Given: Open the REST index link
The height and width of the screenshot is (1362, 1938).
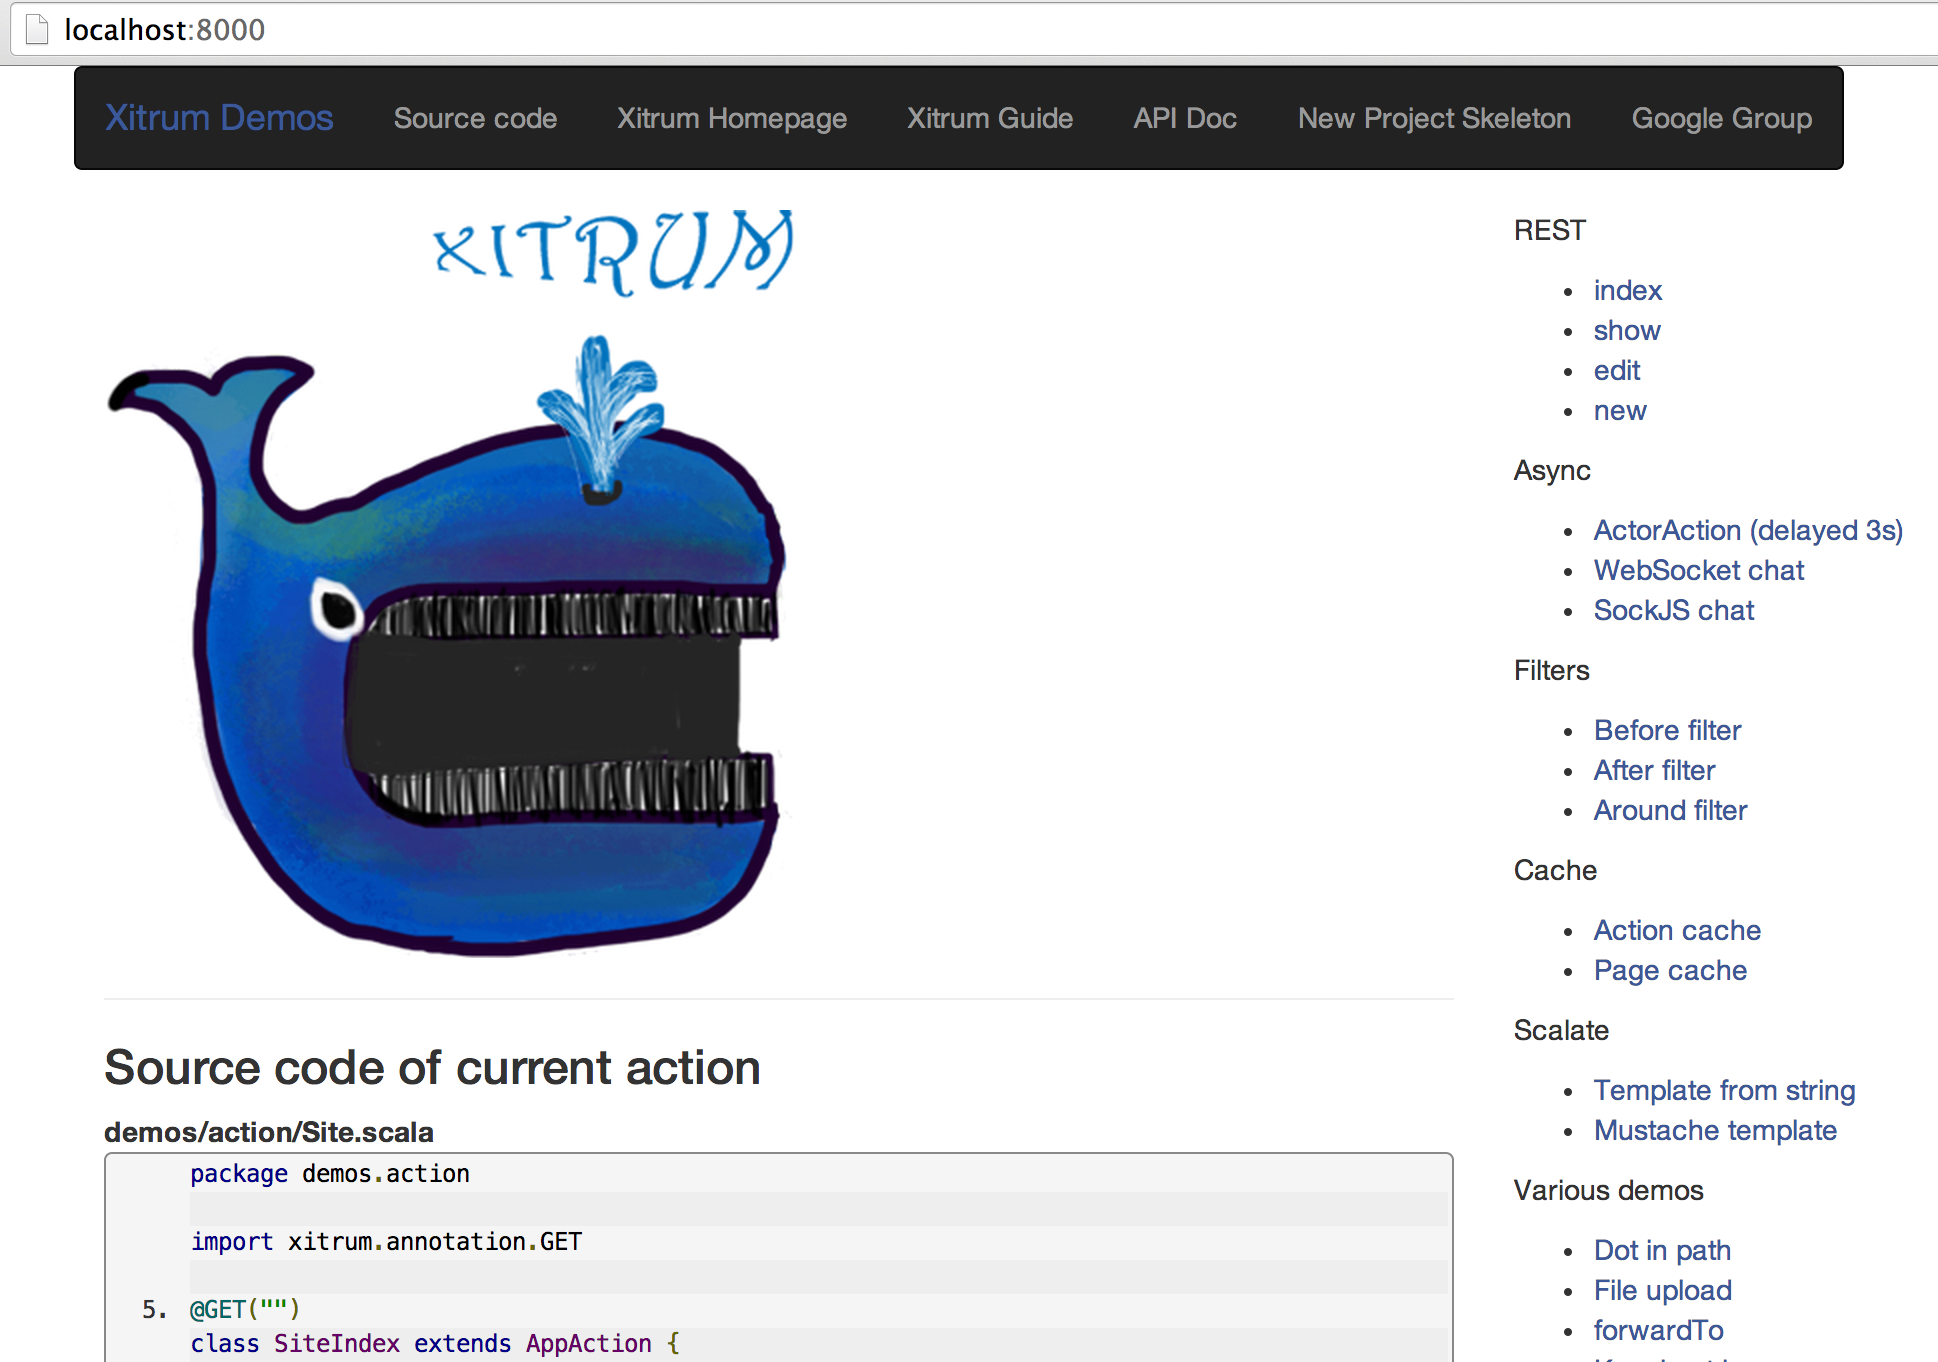Looking at the screenshot, I should (x=1627, y=290).
